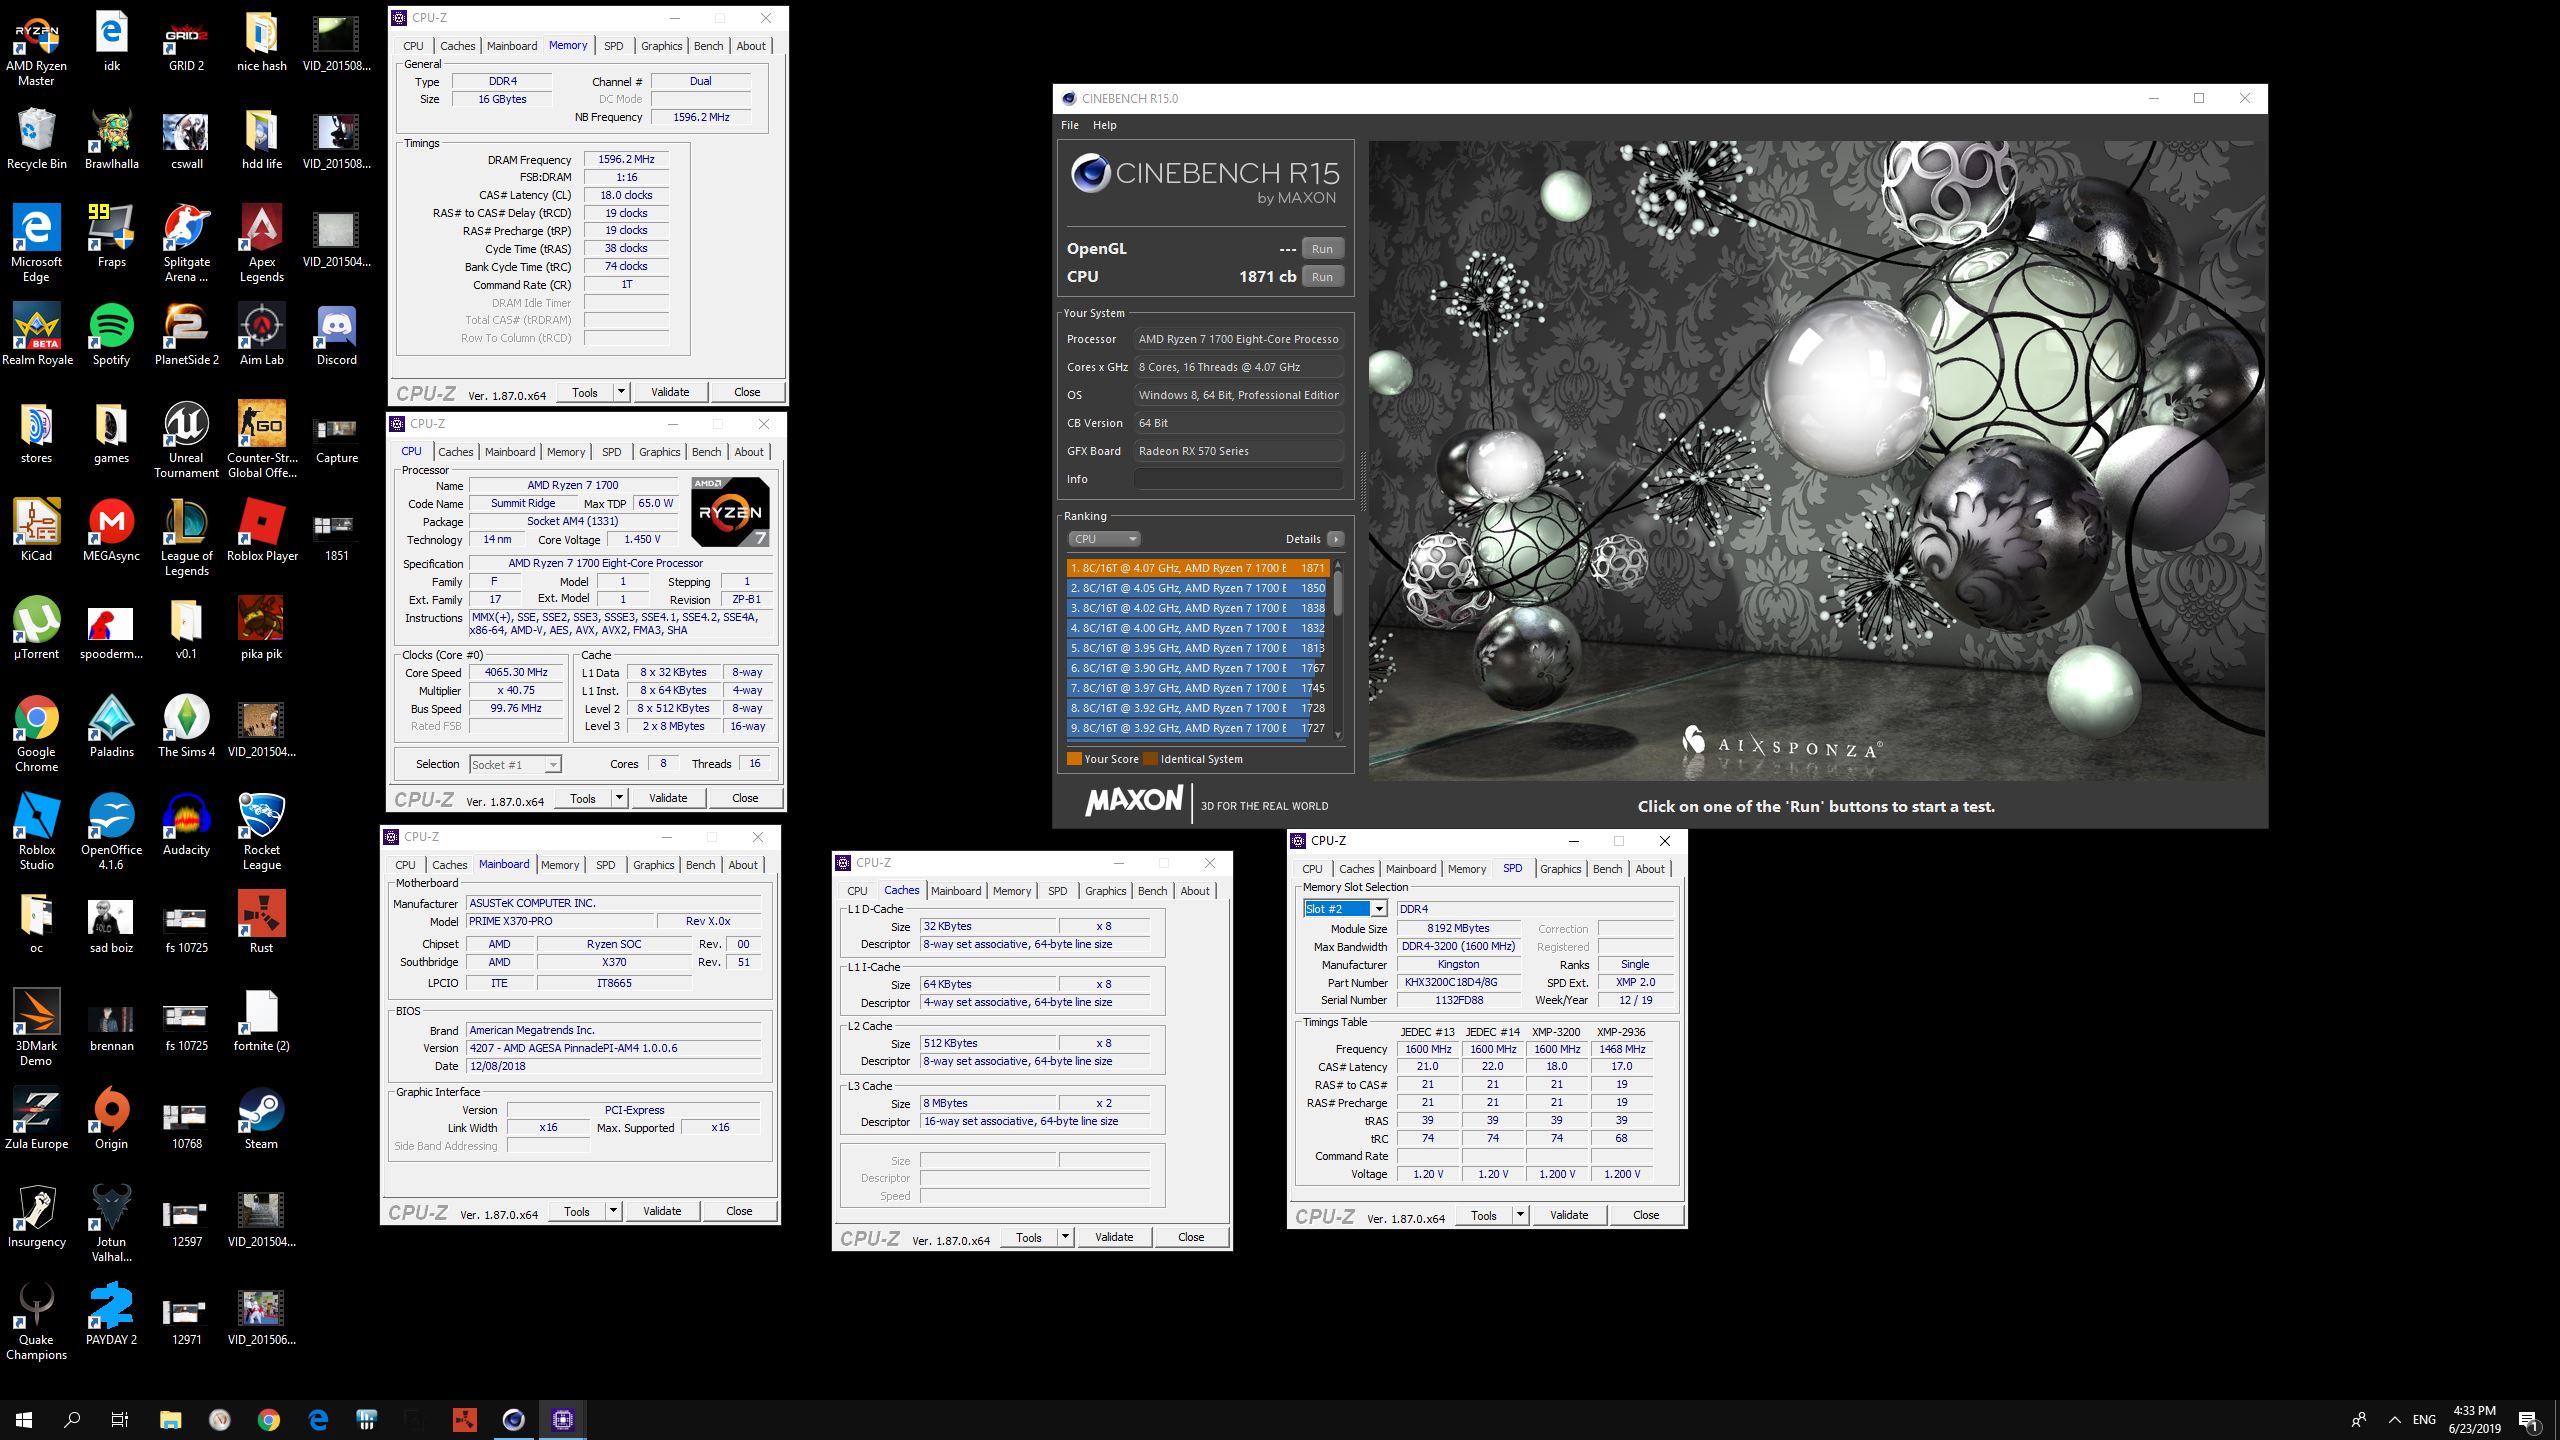This screenshot has height=1440, width=2560.
Task: Expand Tools arrow in CPU-Z Mainboard window
Action: (613, 1211)
